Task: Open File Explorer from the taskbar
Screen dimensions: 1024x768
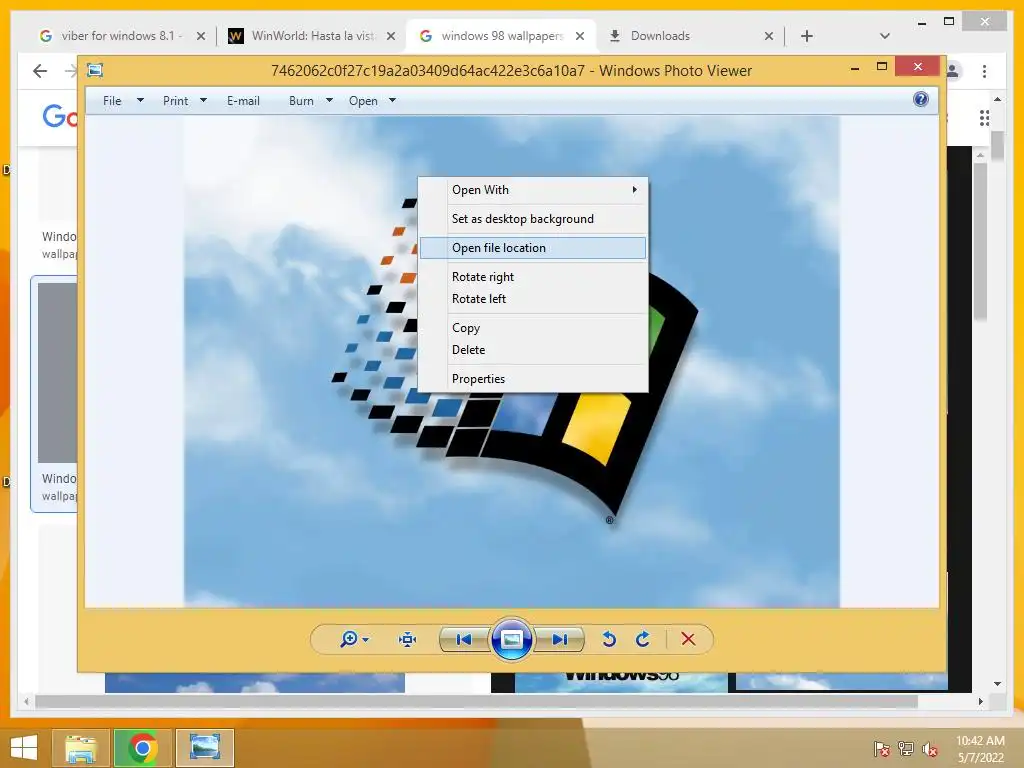Action: pos(81,748)
